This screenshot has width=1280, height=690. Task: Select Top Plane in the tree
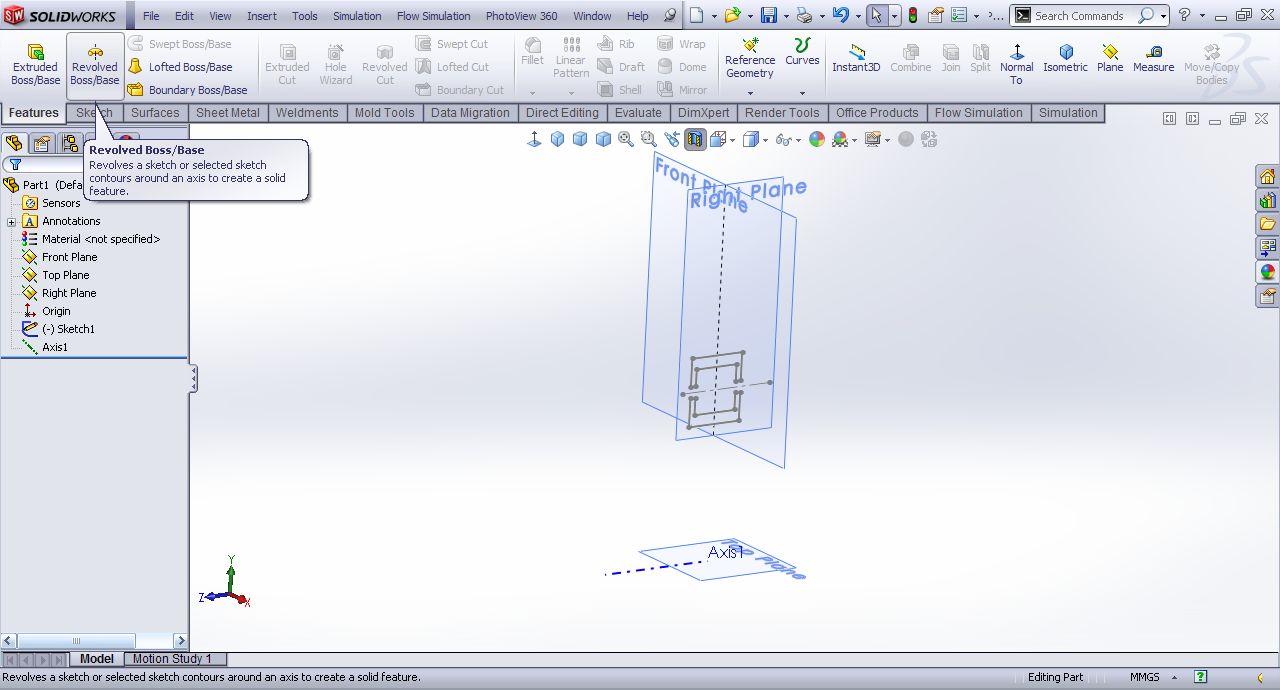(x=56, y=275)
